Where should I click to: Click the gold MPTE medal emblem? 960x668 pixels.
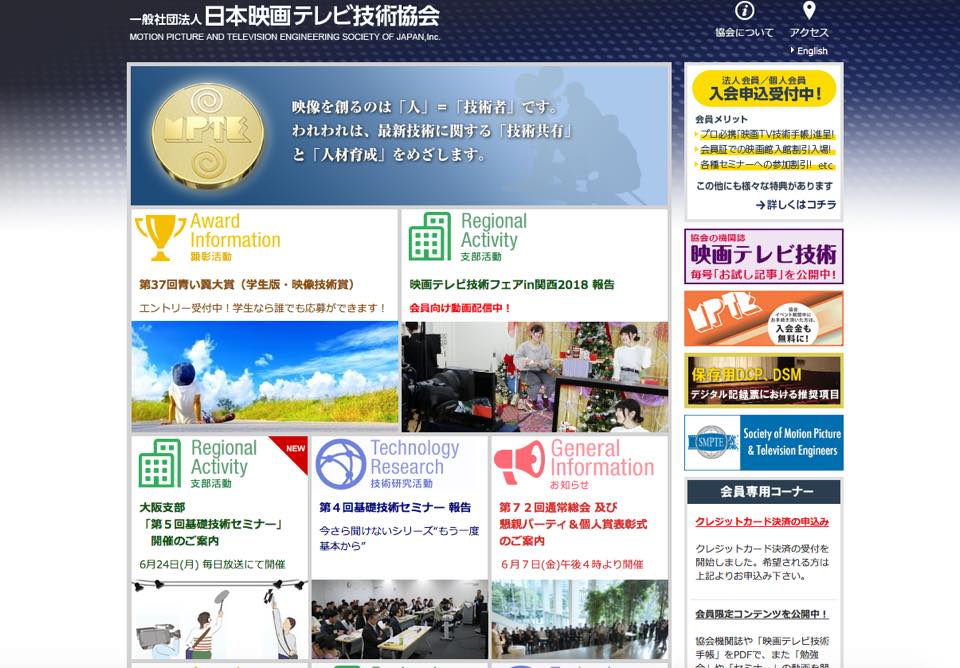208,135
